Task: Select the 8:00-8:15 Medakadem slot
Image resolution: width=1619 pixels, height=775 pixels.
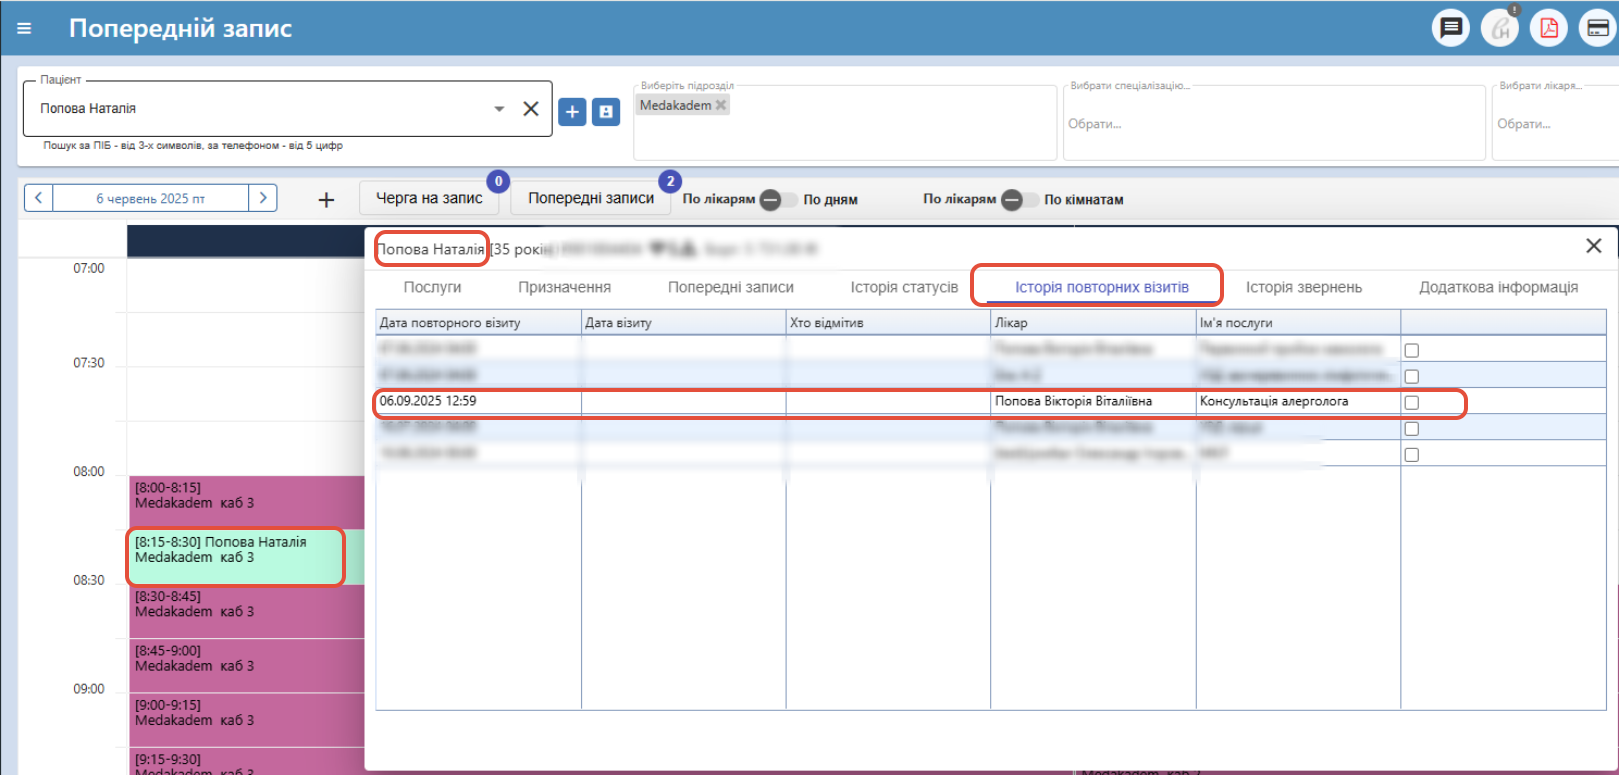Action: coord(247,502)
